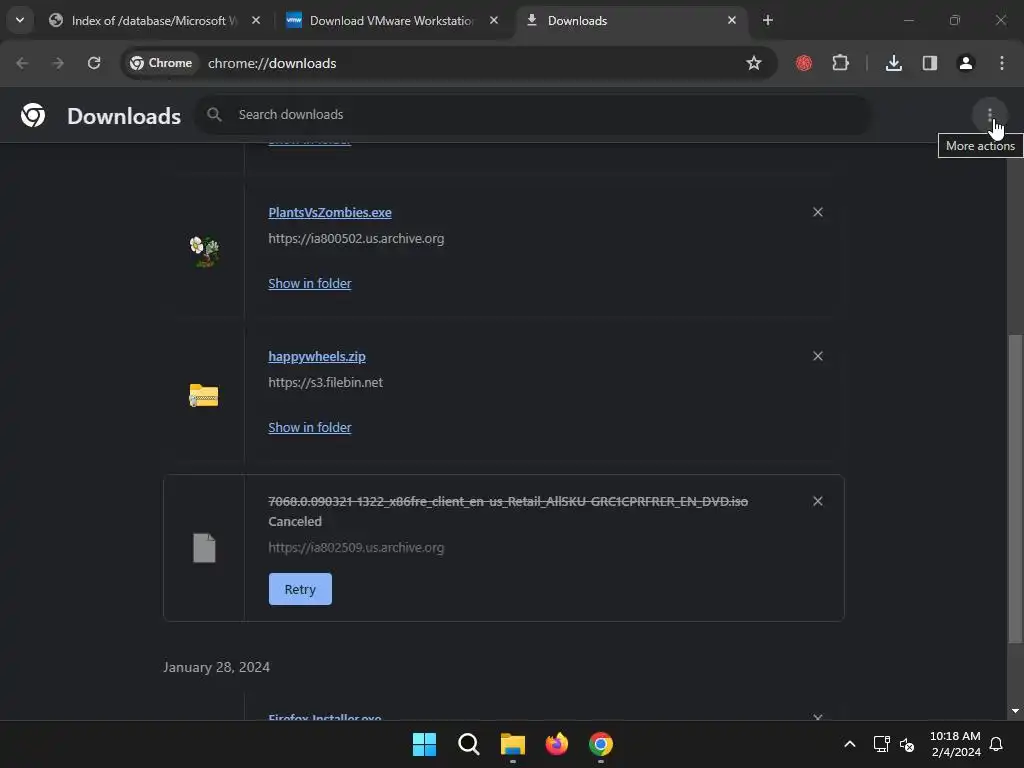Click the scrollbar down arrow
Image resolution: width=1024 pixels, height=768 pixels.
click(1015, 711)
